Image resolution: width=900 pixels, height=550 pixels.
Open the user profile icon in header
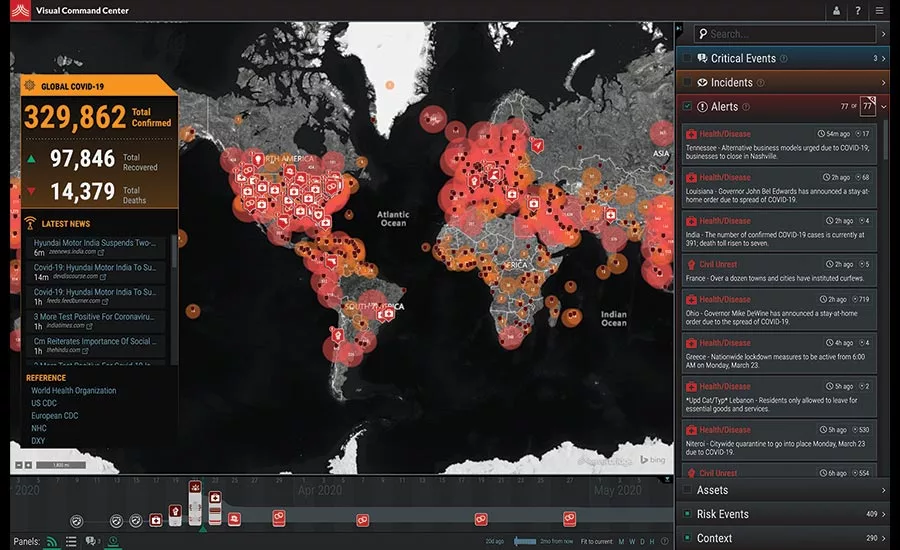836,11
